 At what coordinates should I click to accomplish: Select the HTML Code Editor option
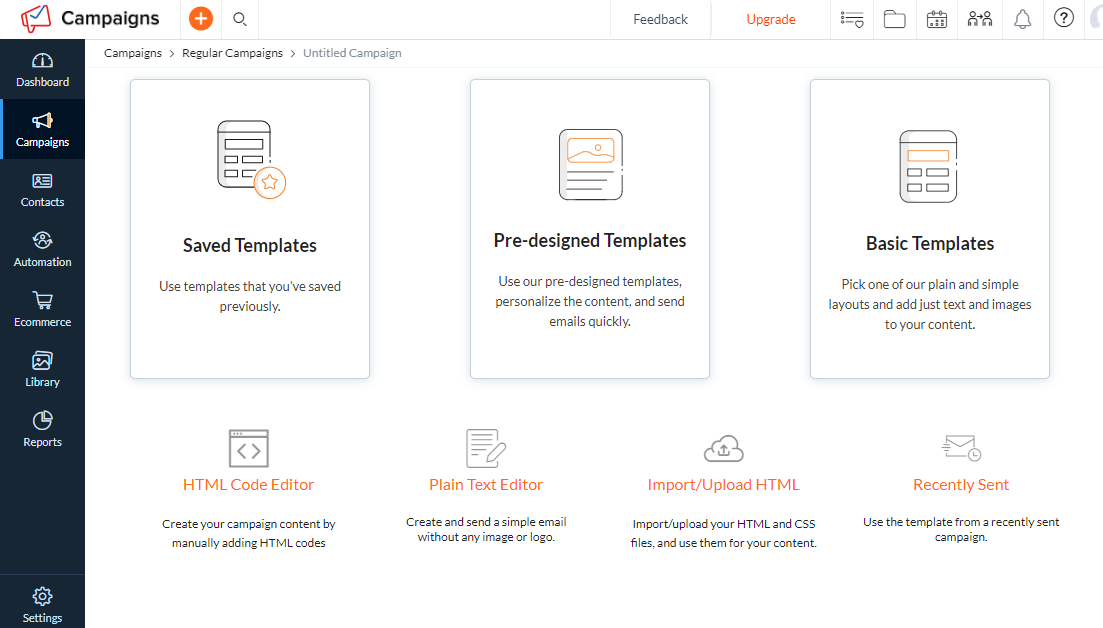(248, 484)
